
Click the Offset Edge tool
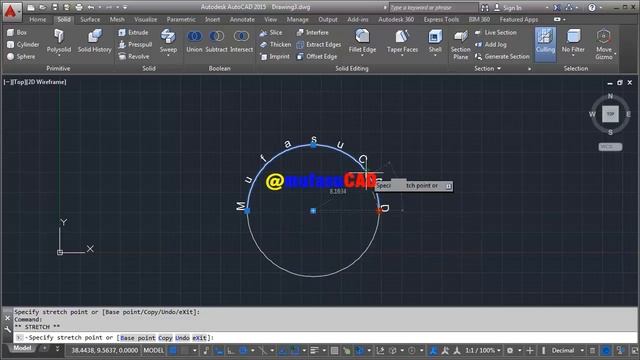coord(317,57)
